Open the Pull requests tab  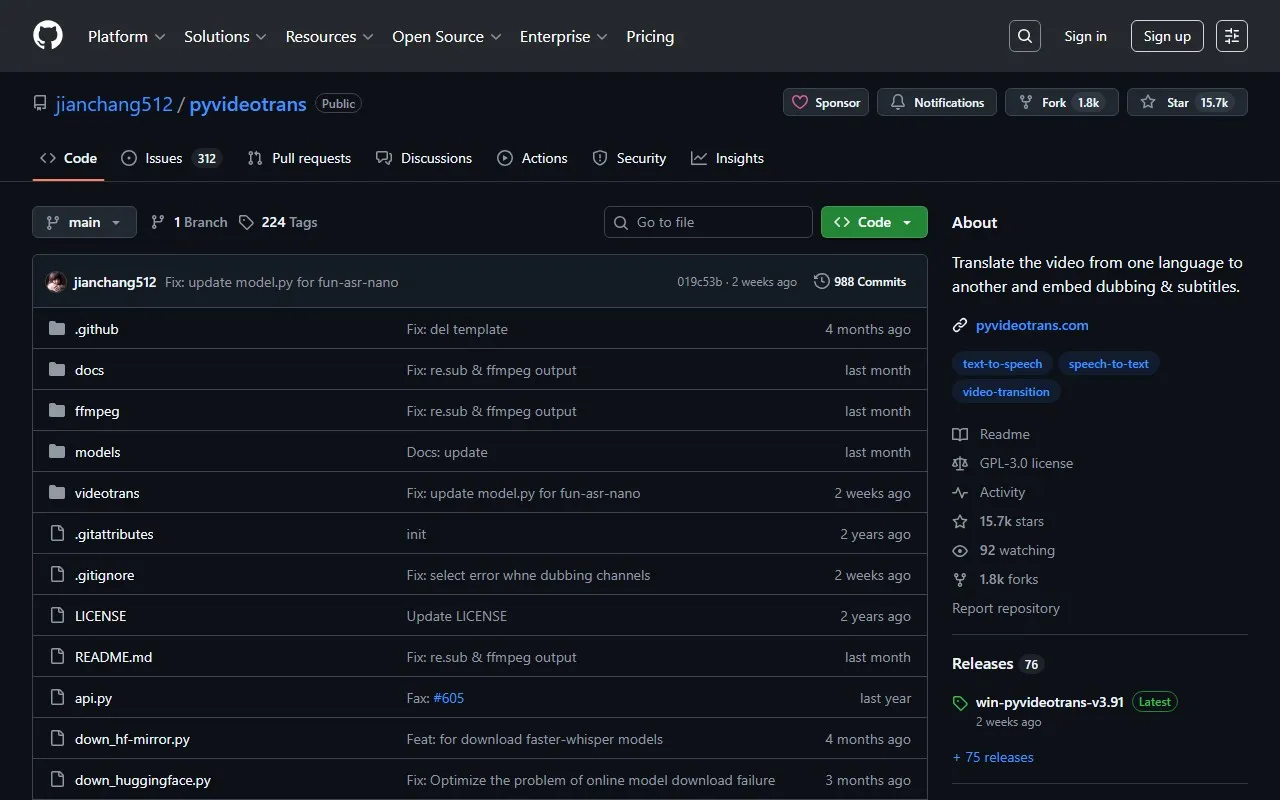coord(300,158)
